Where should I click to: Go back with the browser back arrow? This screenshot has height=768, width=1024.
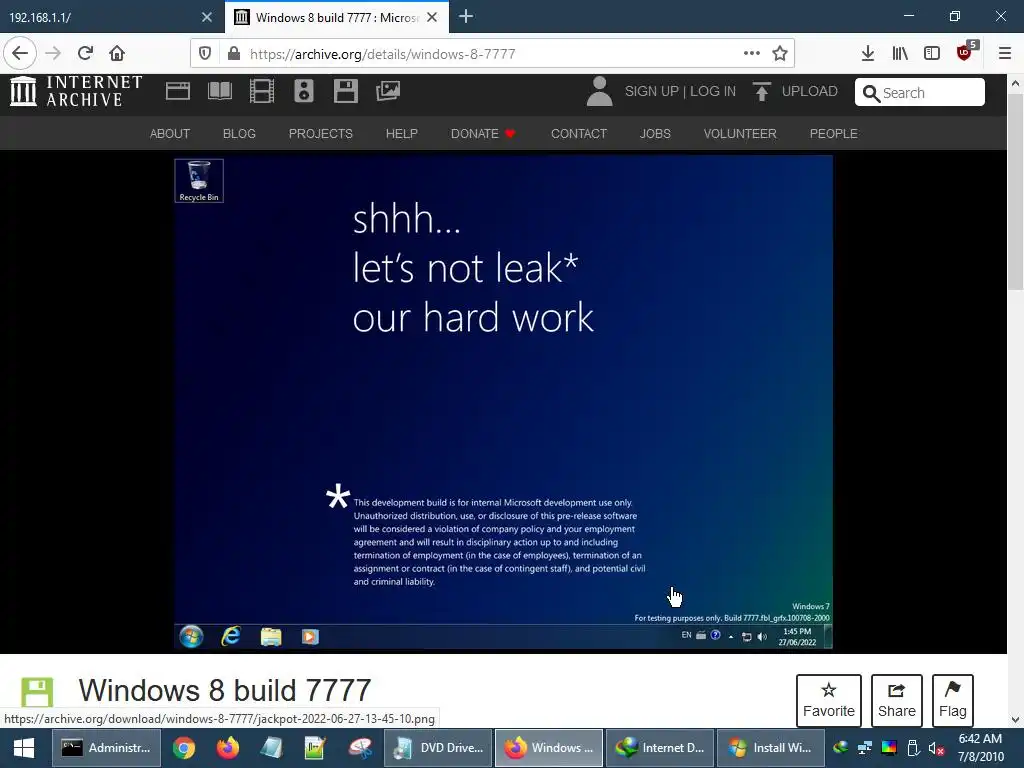20,54
